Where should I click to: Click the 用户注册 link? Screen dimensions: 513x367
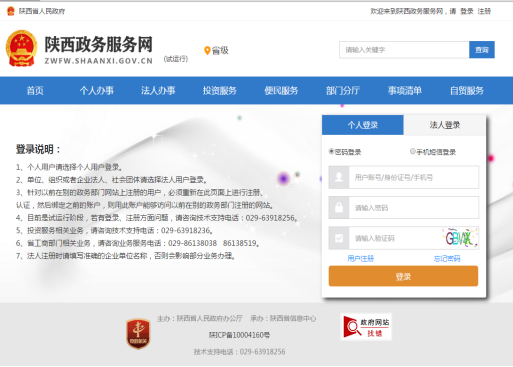[360, 259]
